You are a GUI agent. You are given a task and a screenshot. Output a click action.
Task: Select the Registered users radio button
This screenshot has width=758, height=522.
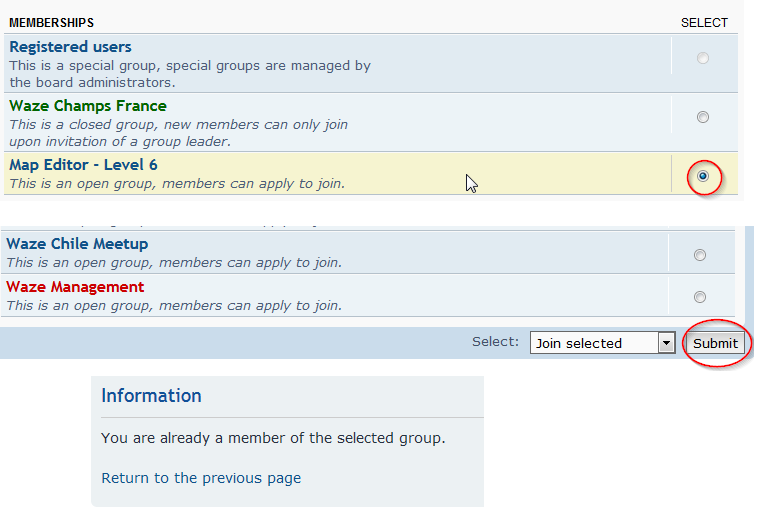702,58
